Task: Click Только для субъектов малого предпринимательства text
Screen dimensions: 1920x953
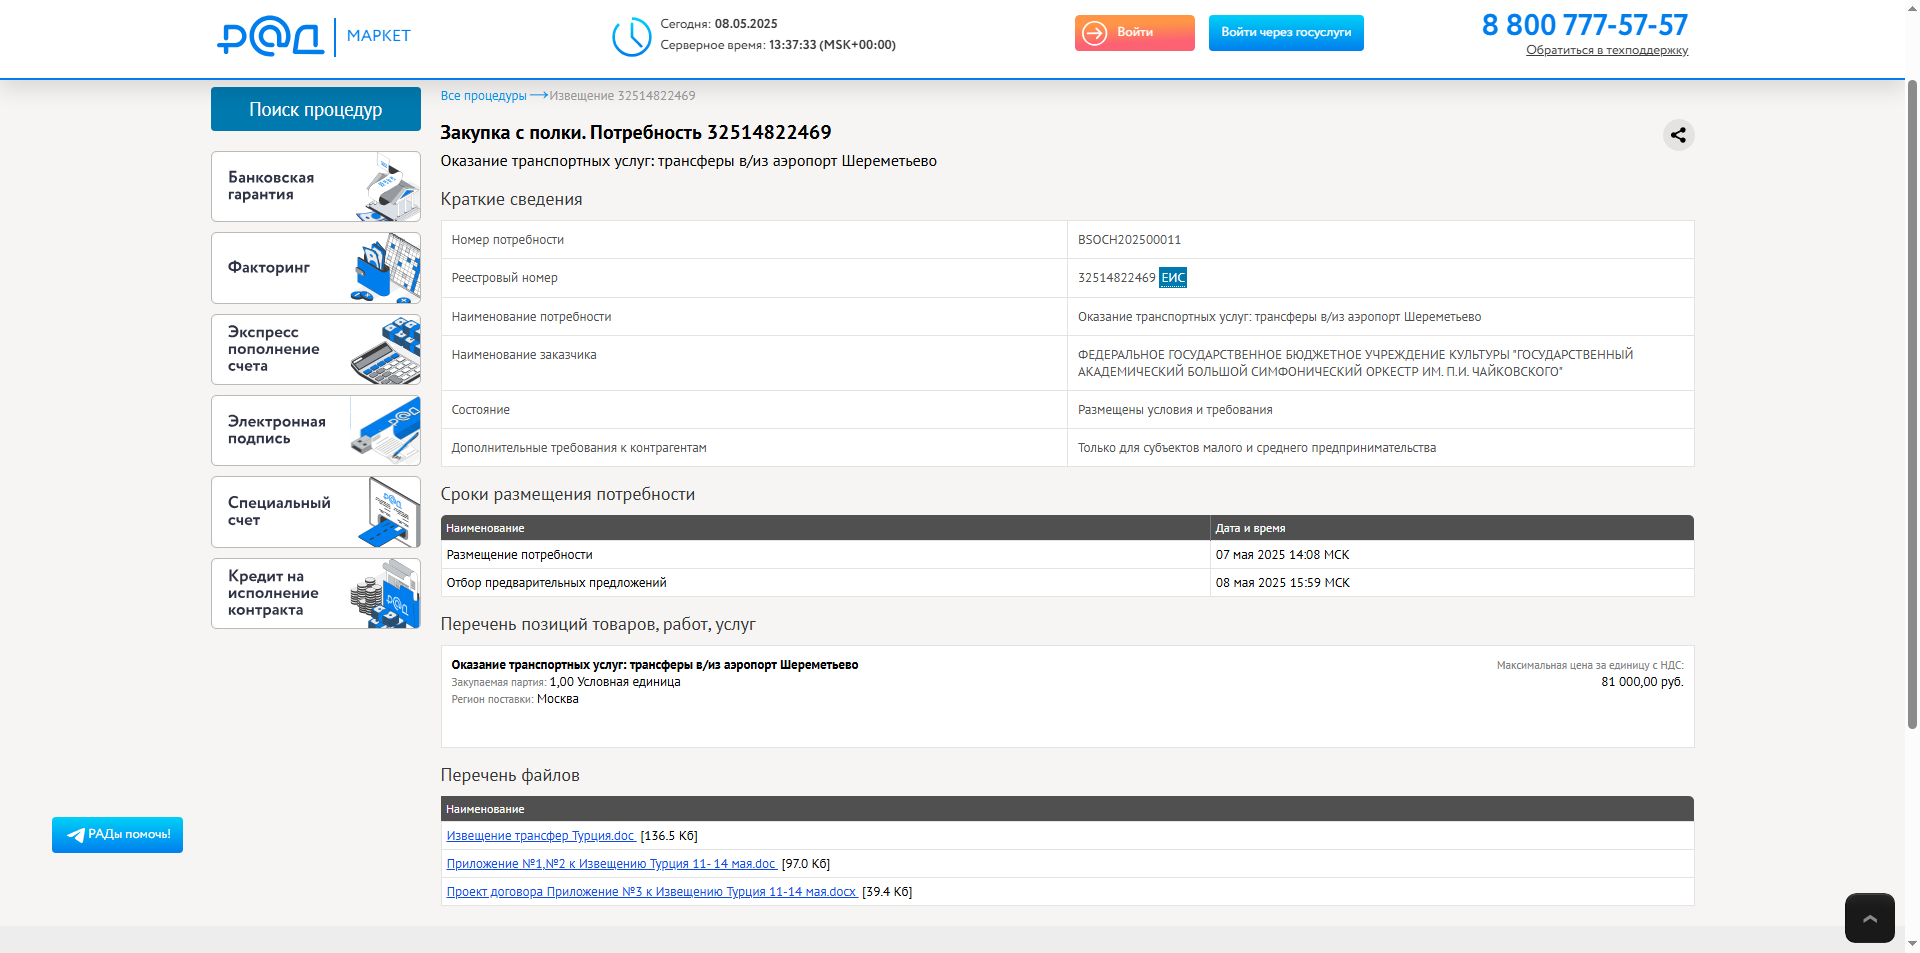Action: 1257,448
